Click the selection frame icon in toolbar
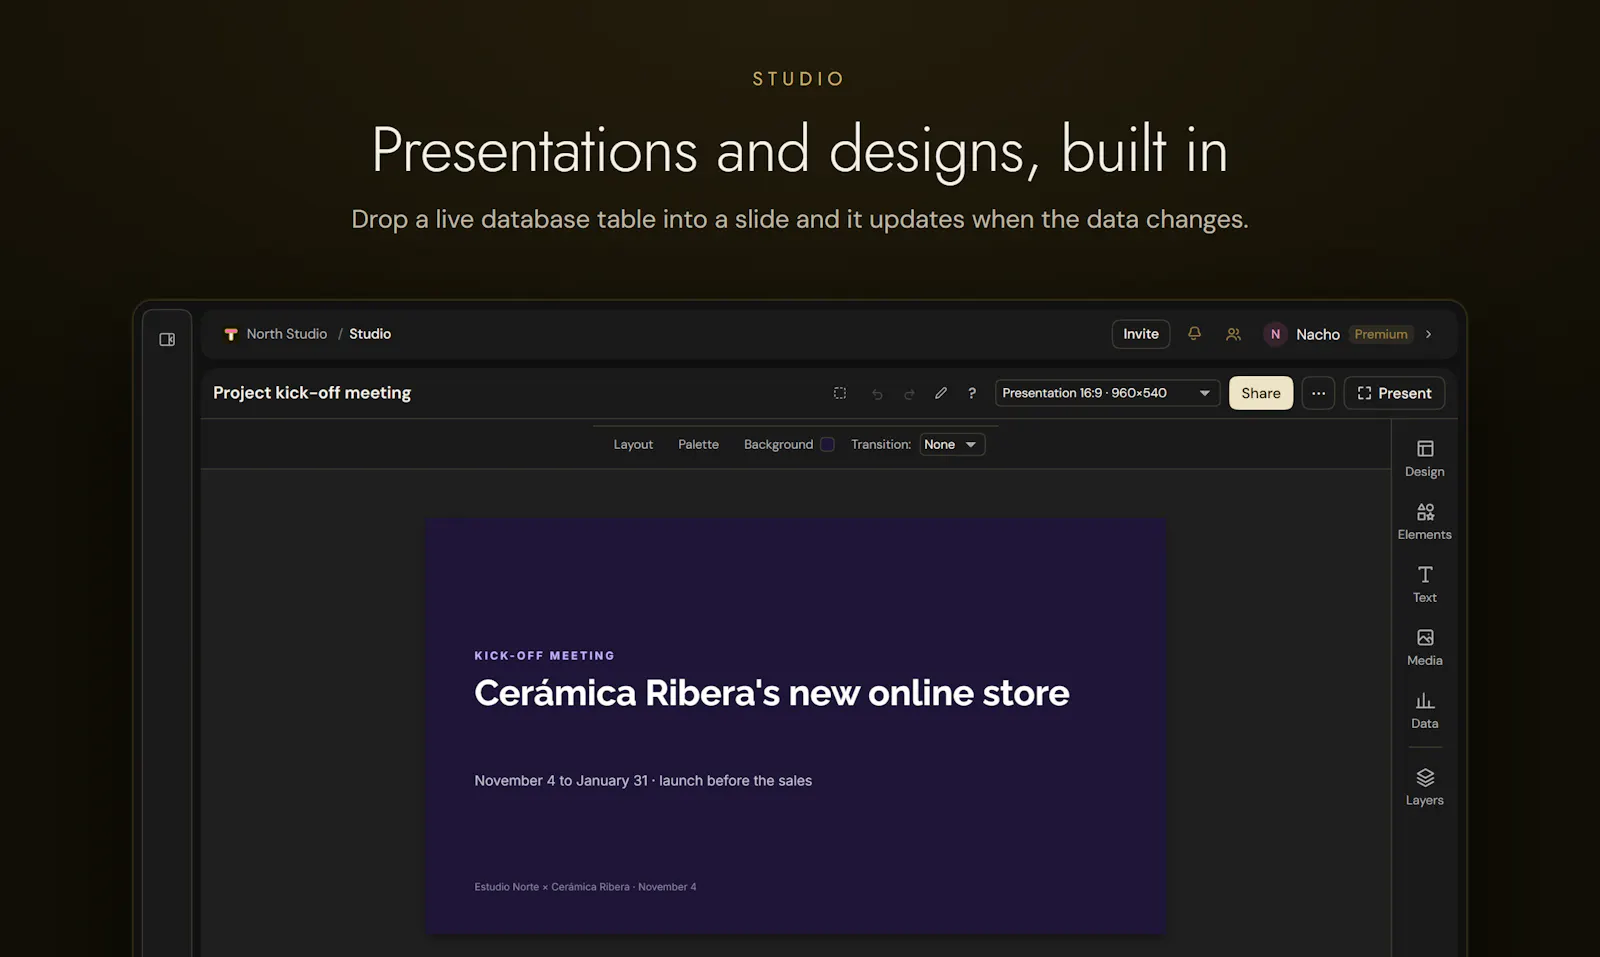Image resolution: width=1600 pixels, height=957 pixels. pyautogui.click(x=840, y=393)
